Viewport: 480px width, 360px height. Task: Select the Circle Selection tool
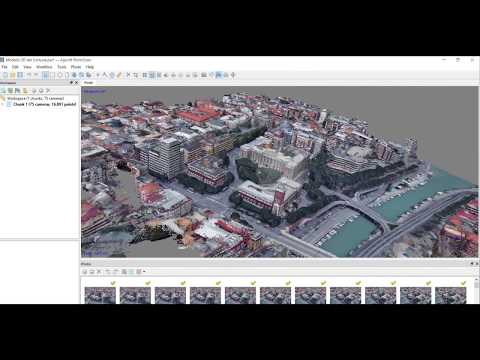pos(60,75)
